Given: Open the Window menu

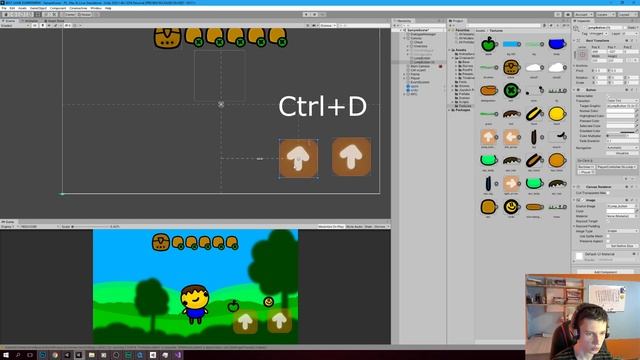Looking at the screenshot, I should (96, 8).
